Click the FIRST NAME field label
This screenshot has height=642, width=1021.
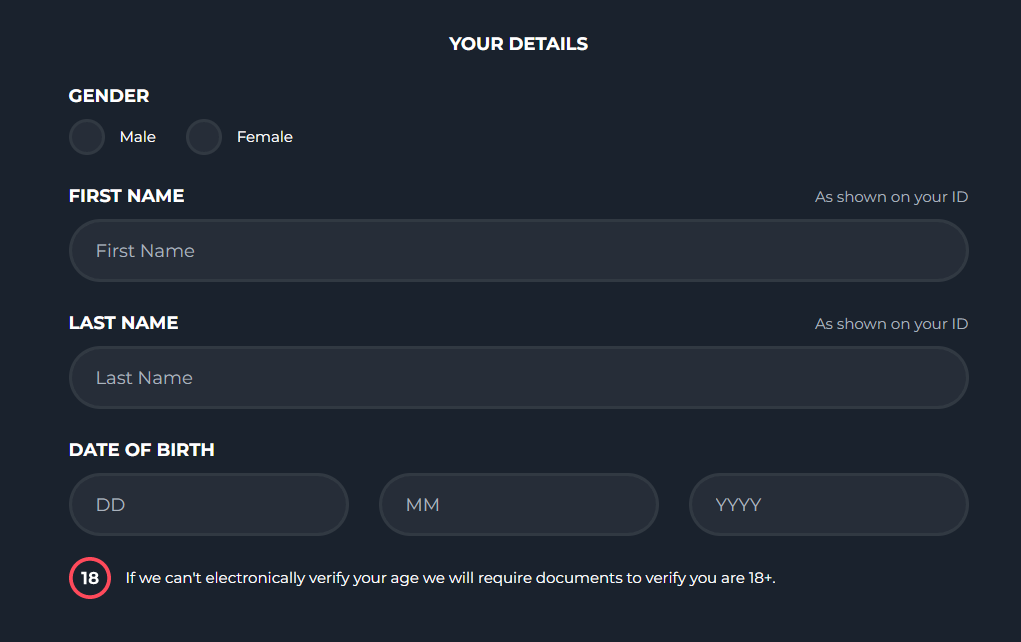click(x=126, y=196)
